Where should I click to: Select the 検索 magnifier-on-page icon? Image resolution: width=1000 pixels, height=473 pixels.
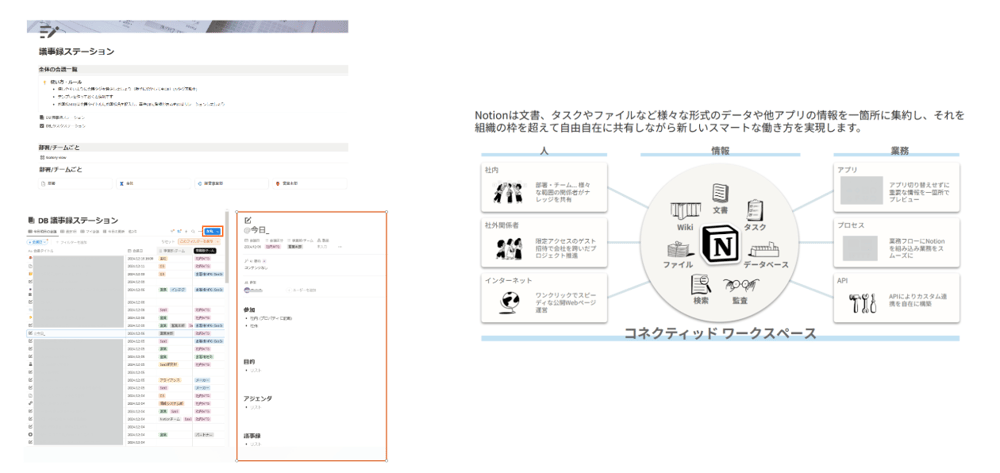702,283
